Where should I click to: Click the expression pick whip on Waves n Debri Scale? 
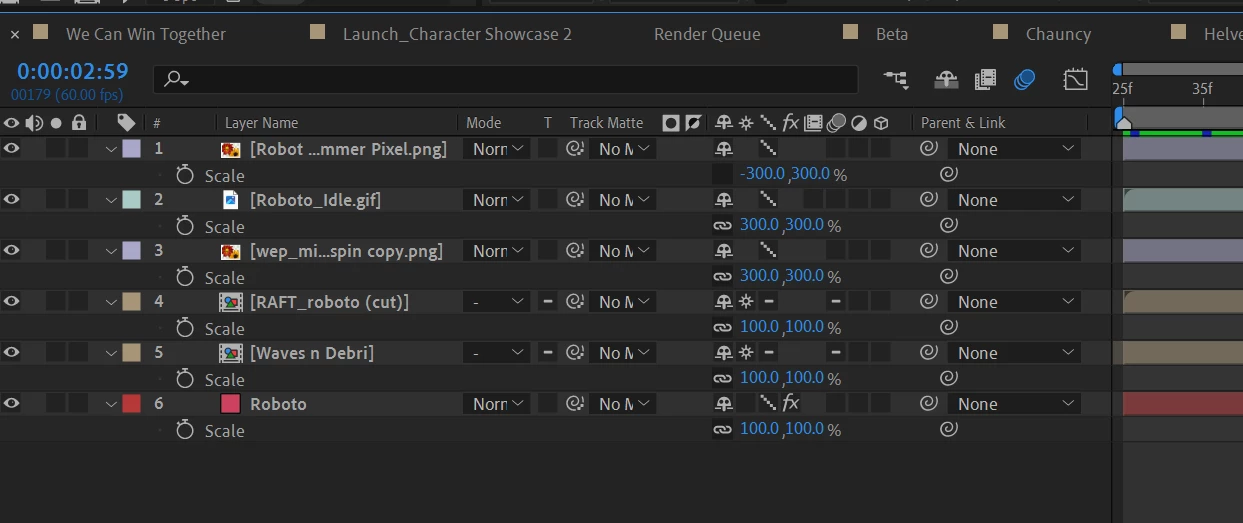pos(949,378)
